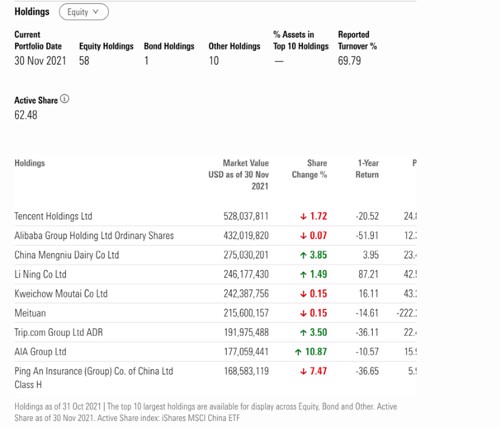Select Tencent share change value 1.72

coord(319,216)
